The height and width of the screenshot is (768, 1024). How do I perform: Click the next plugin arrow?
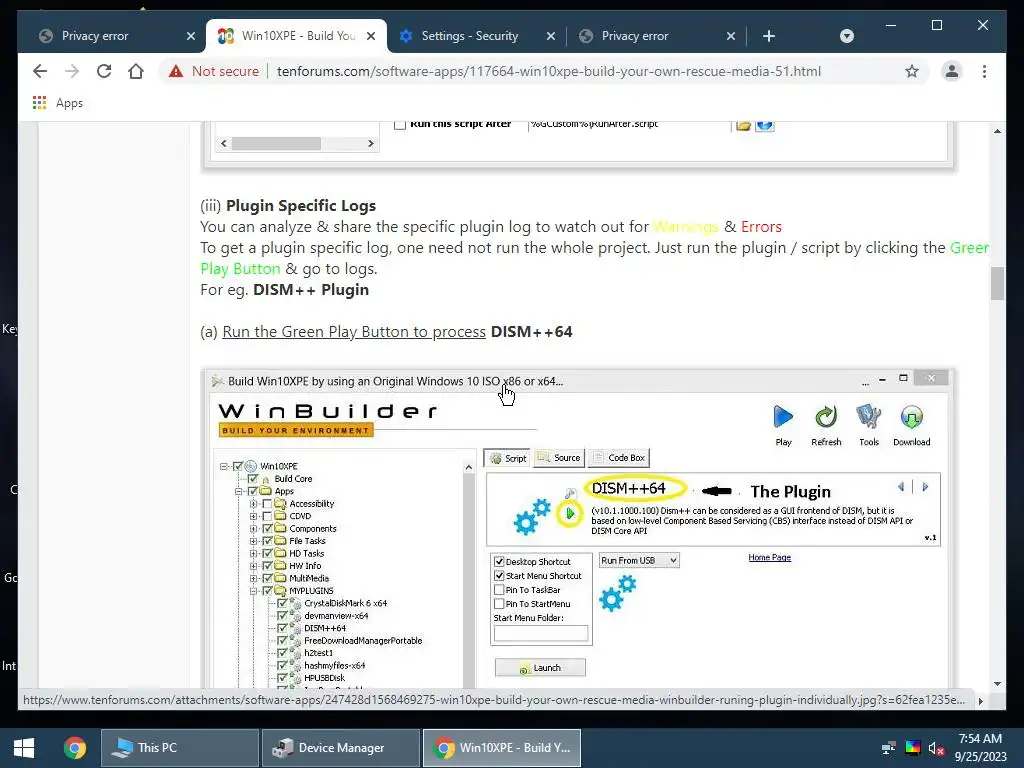pos(925,487)
